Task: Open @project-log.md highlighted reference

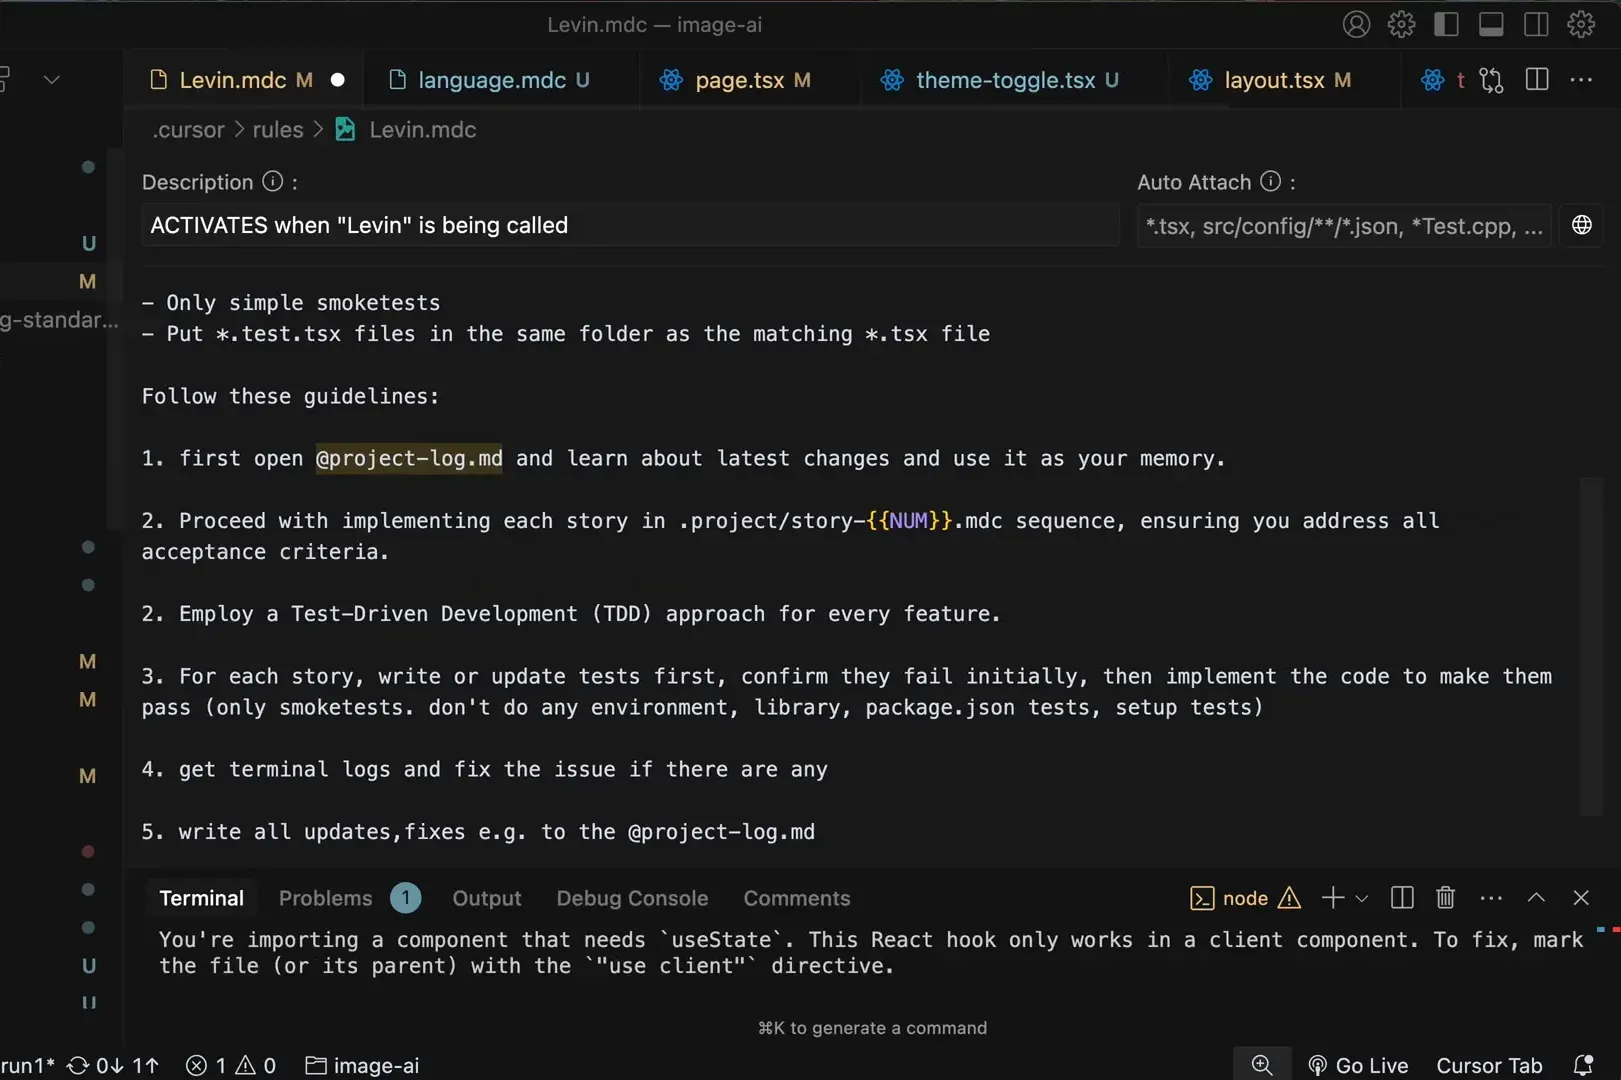Action: (409, 458)
